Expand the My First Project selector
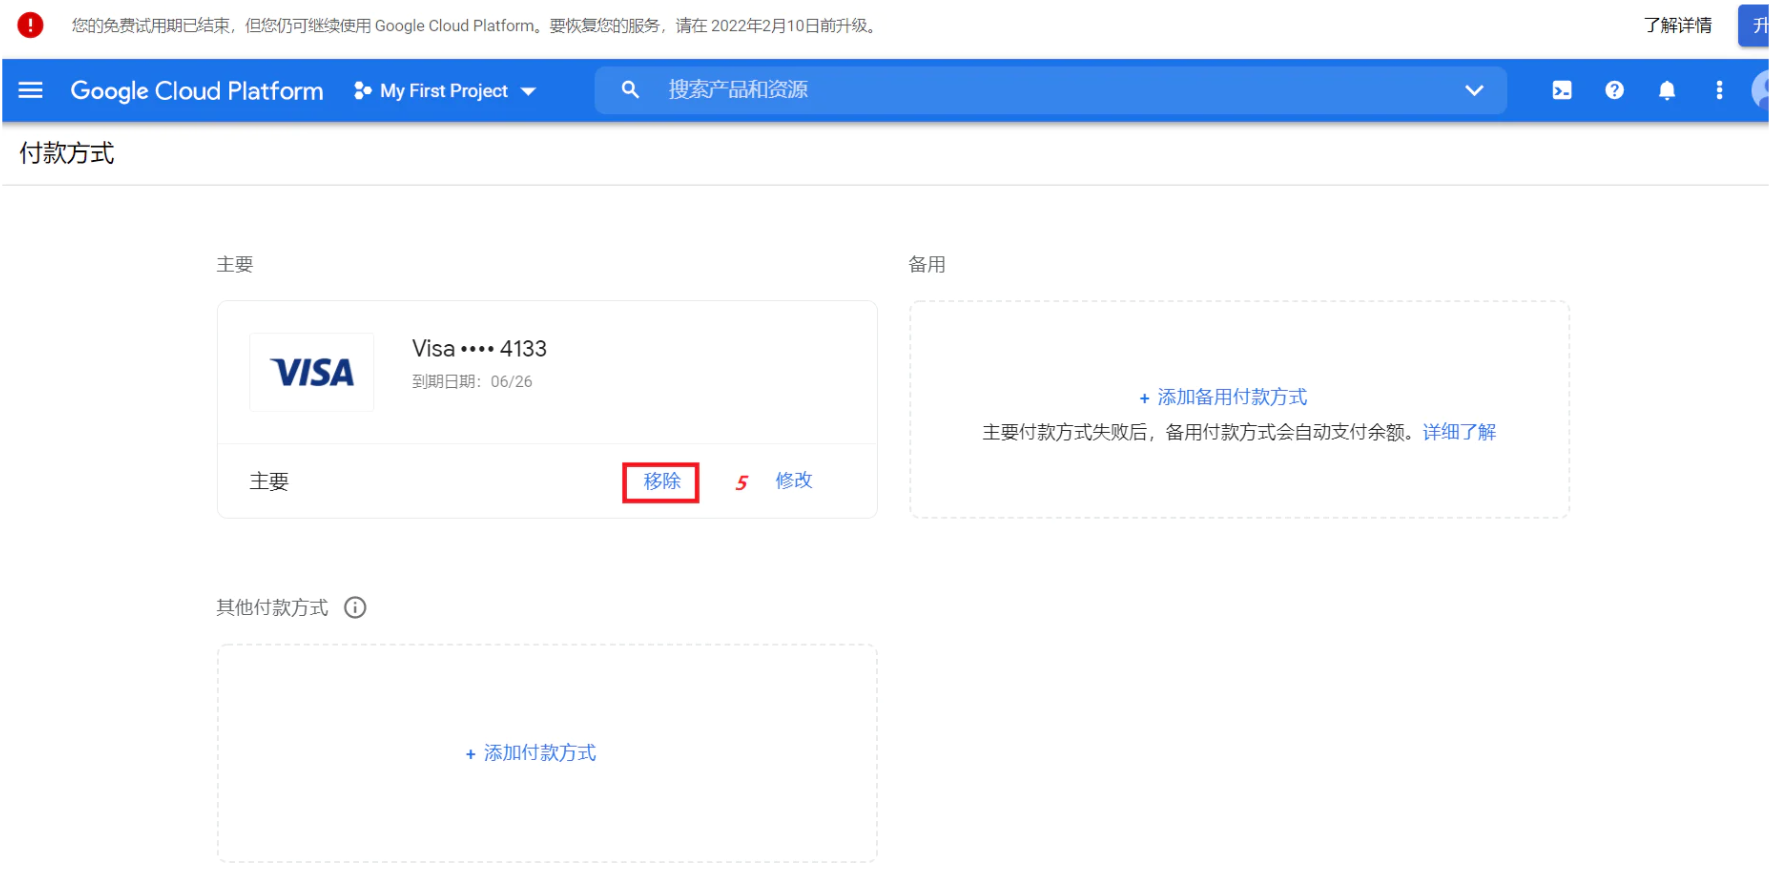This screenshot has height=870, width=1770. tap(445, 91)
